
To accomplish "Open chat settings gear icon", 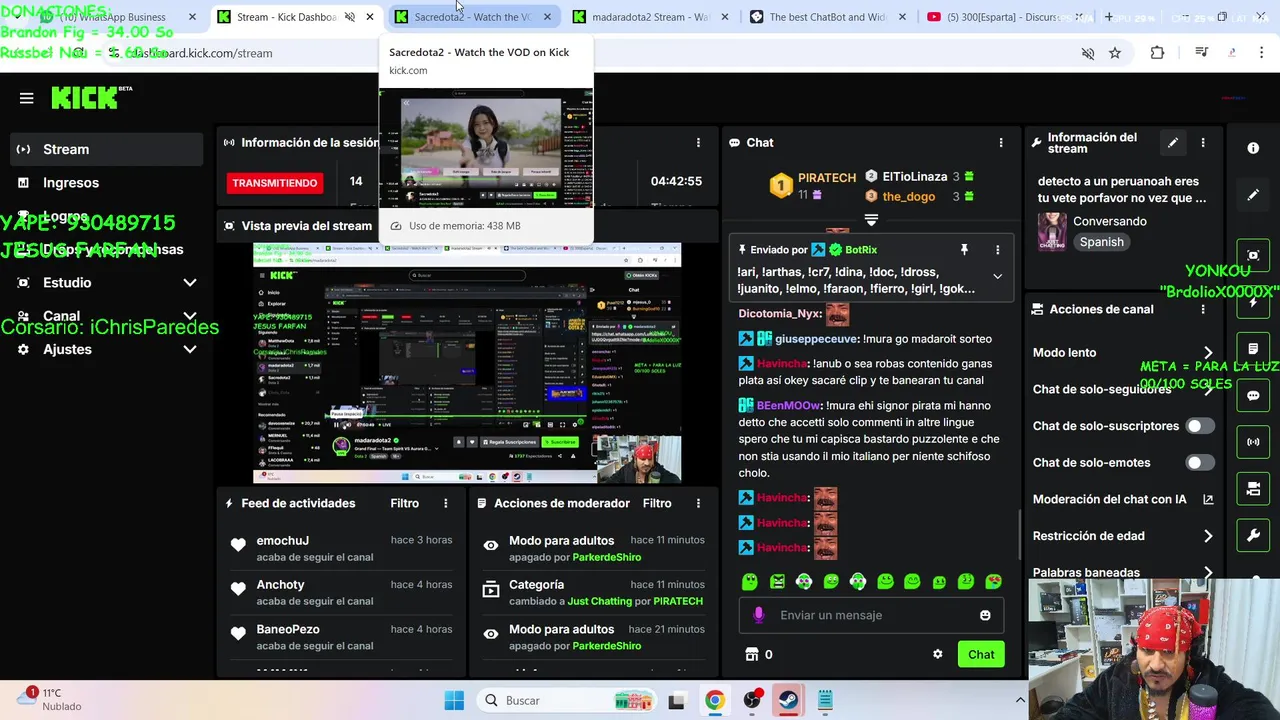I will pos(937,654).
